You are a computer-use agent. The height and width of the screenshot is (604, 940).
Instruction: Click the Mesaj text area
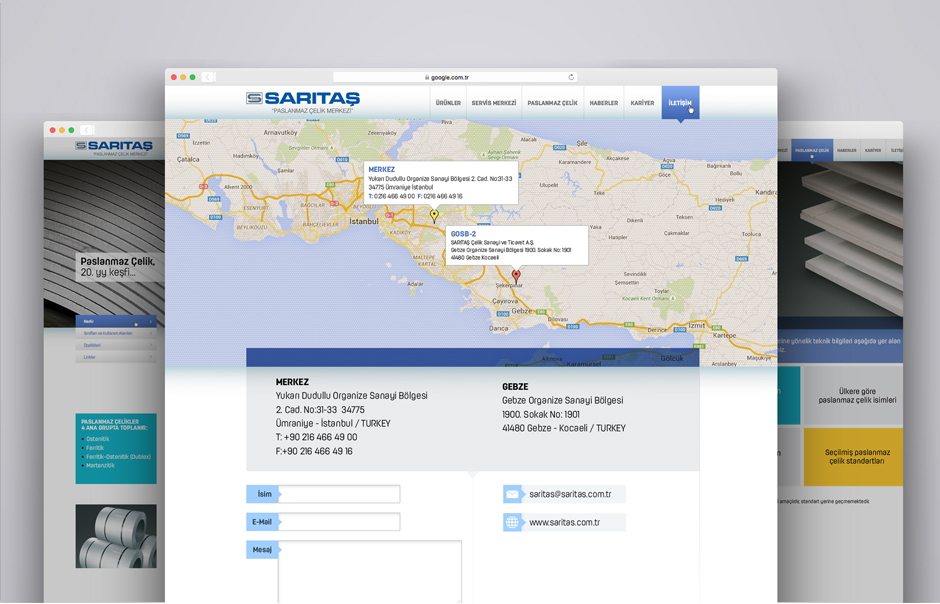(370, 572)
